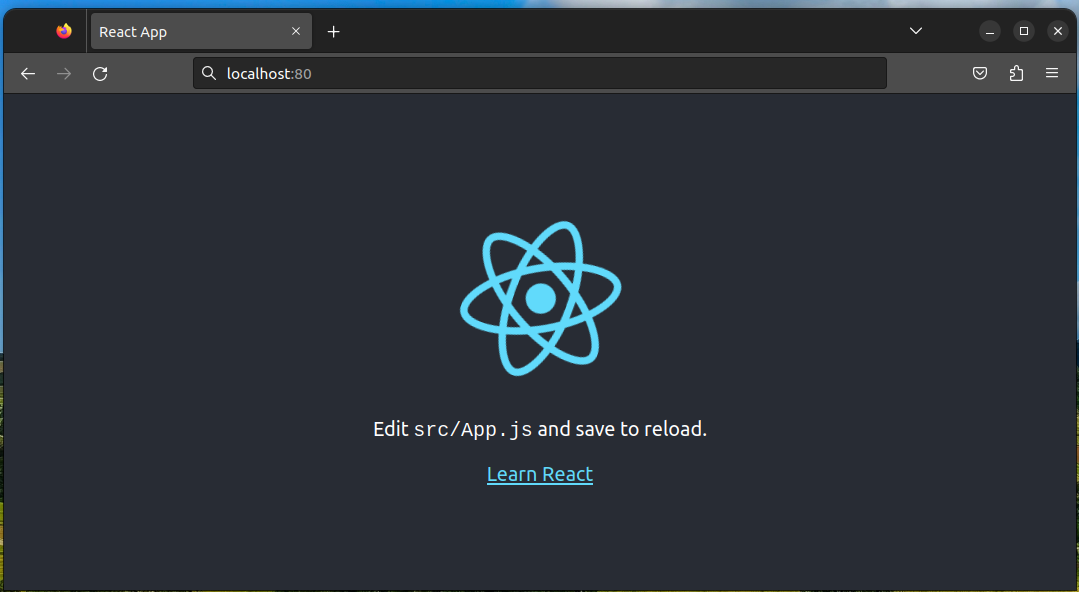The width and height of the screenshot is (1079, 592).
Task: Click the spinning React logo
Action: pyautogui.click(x=540, y=298)
